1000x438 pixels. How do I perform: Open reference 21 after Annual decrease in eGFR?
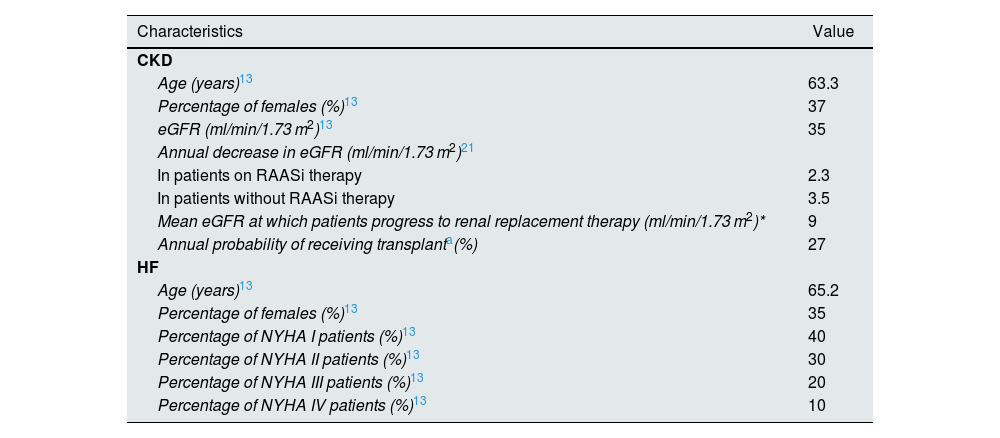tap(467, 148)
